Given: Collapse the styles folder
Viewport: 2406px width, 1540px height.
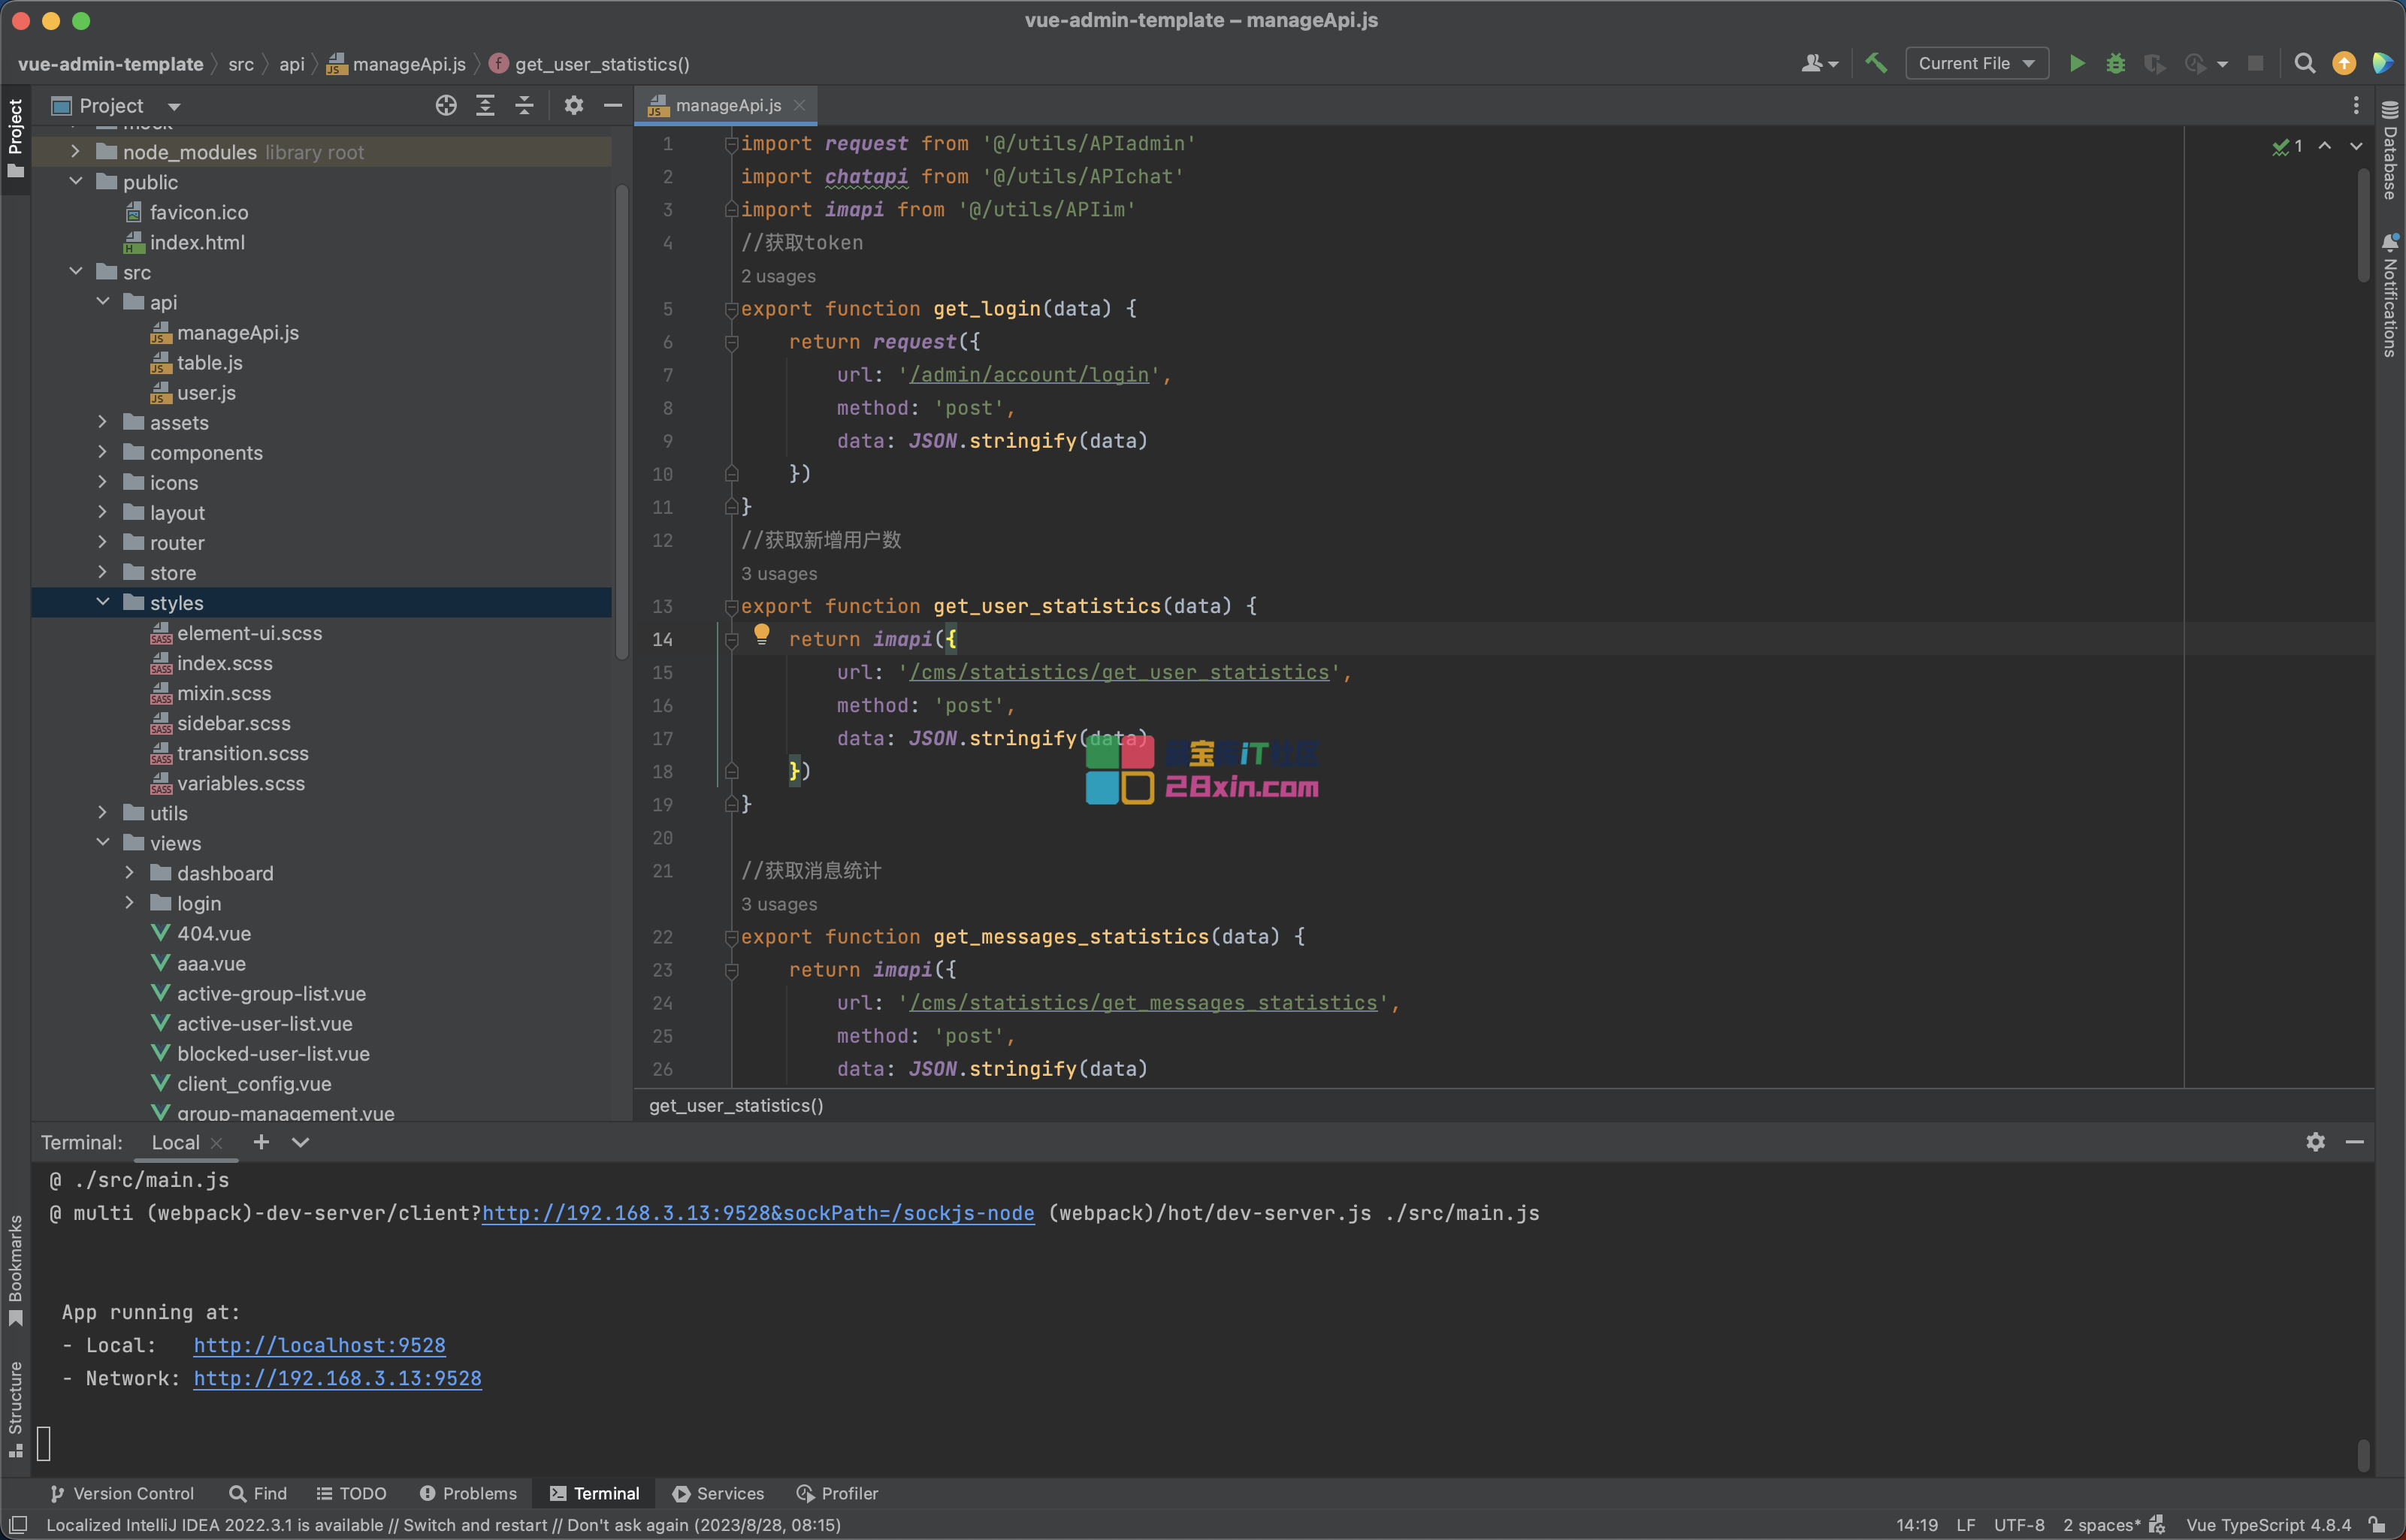Looking at the screenshot, I should coord(102,602).
